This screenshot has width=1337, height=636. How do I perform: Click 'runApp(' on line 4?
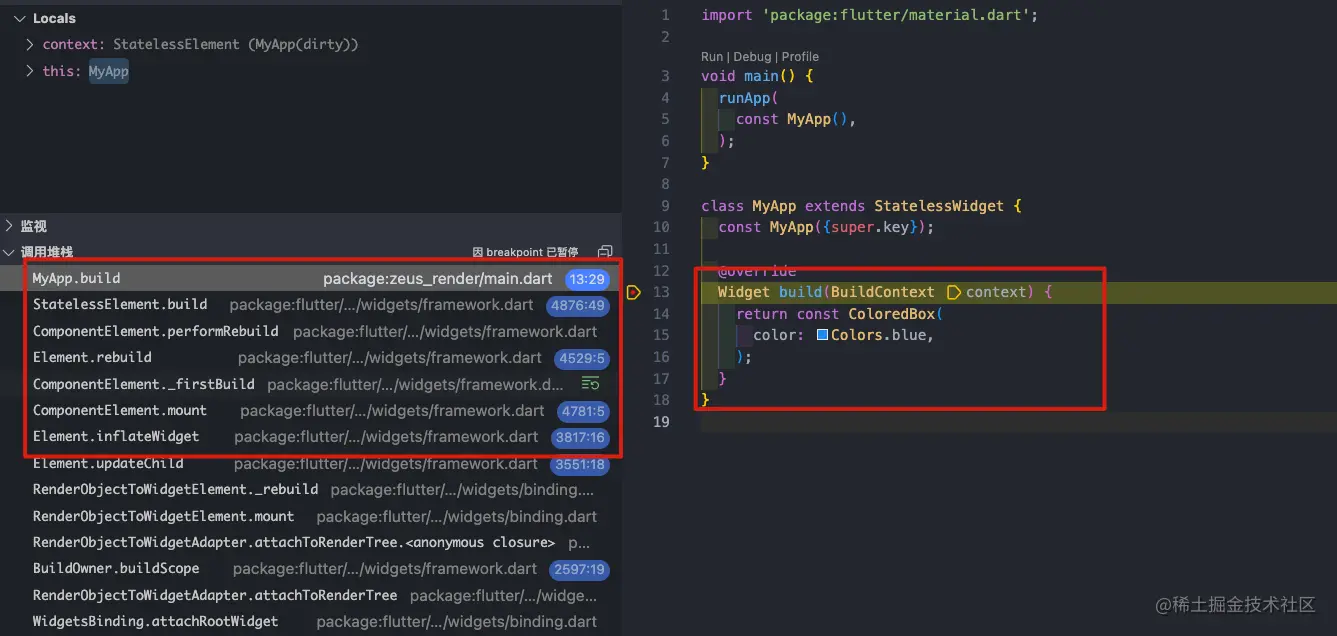[x=748, y=98]
